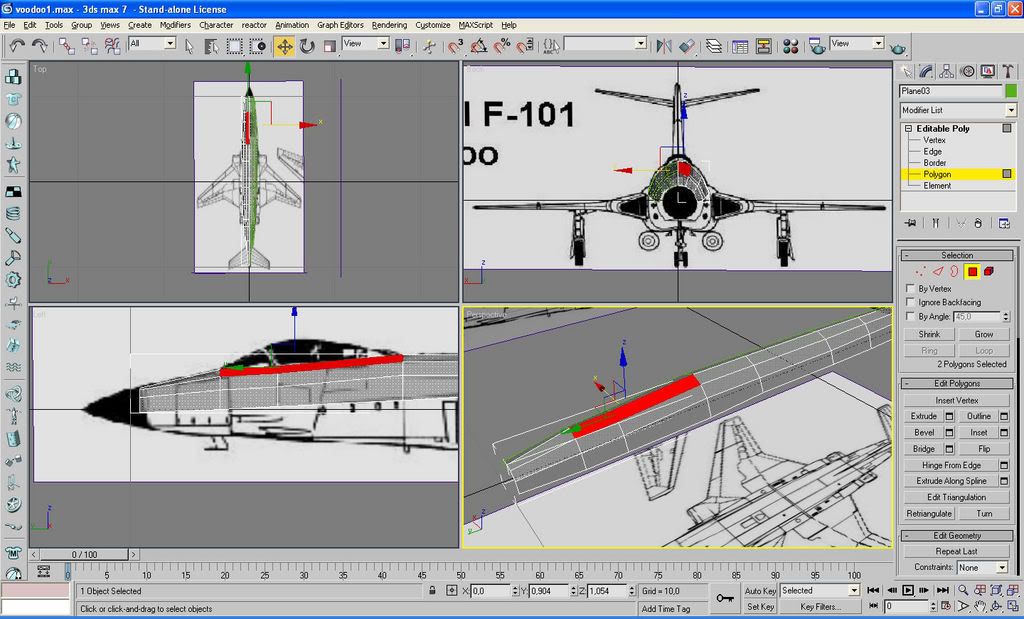Activate the Select and Rotate tool
Viewport: 1024px width, 619px height.
click(x=307, y=46)
